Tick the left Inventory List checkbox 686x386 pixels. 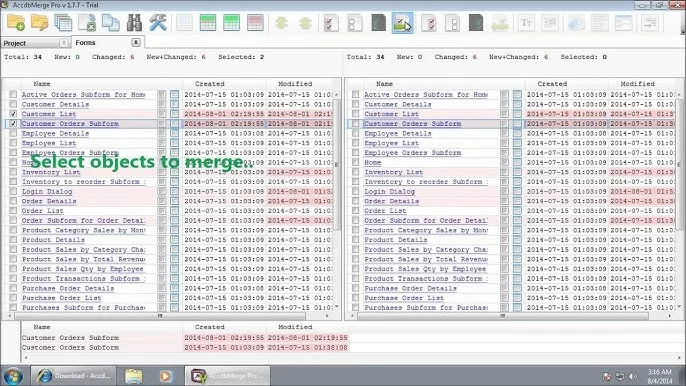pos(13,172)
